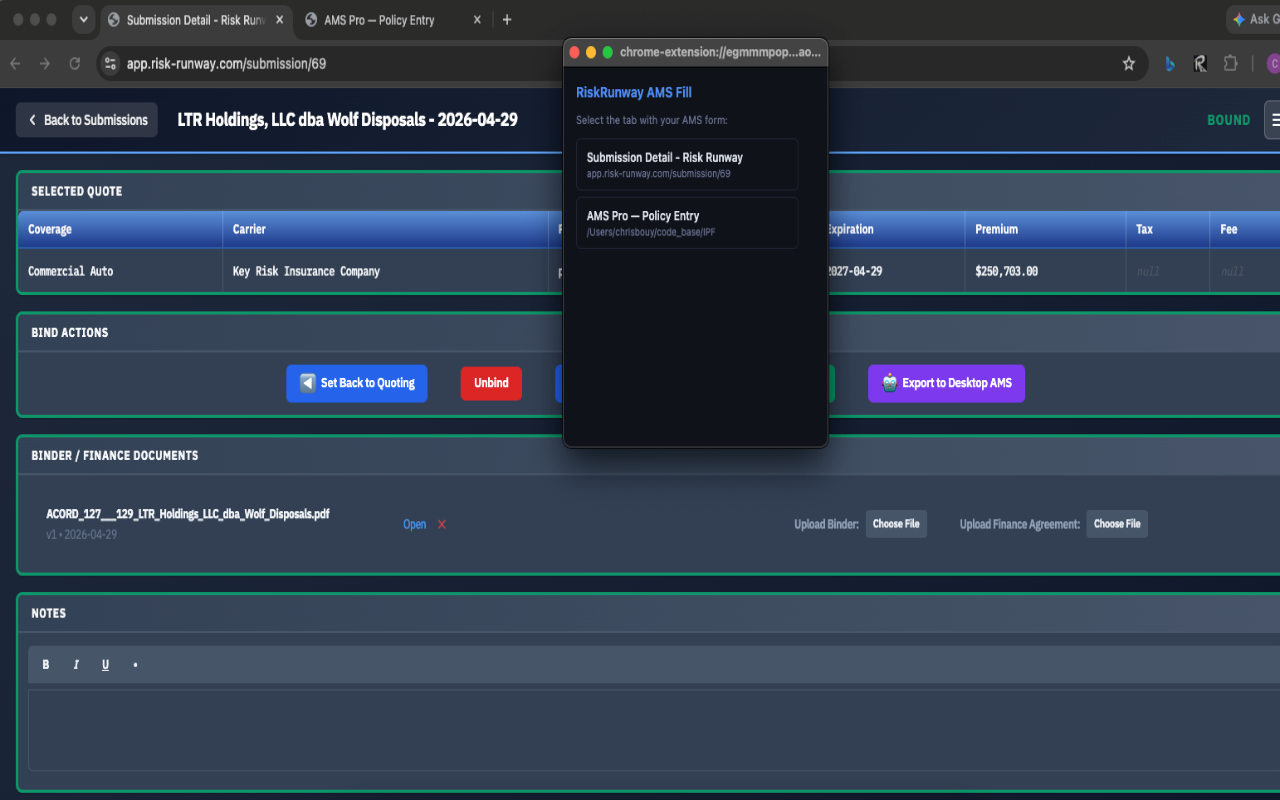Click Export to Desktop AMS button
Image resolution: width=1280 pixels, height=800 pixels.
click(x=946, y=383)
